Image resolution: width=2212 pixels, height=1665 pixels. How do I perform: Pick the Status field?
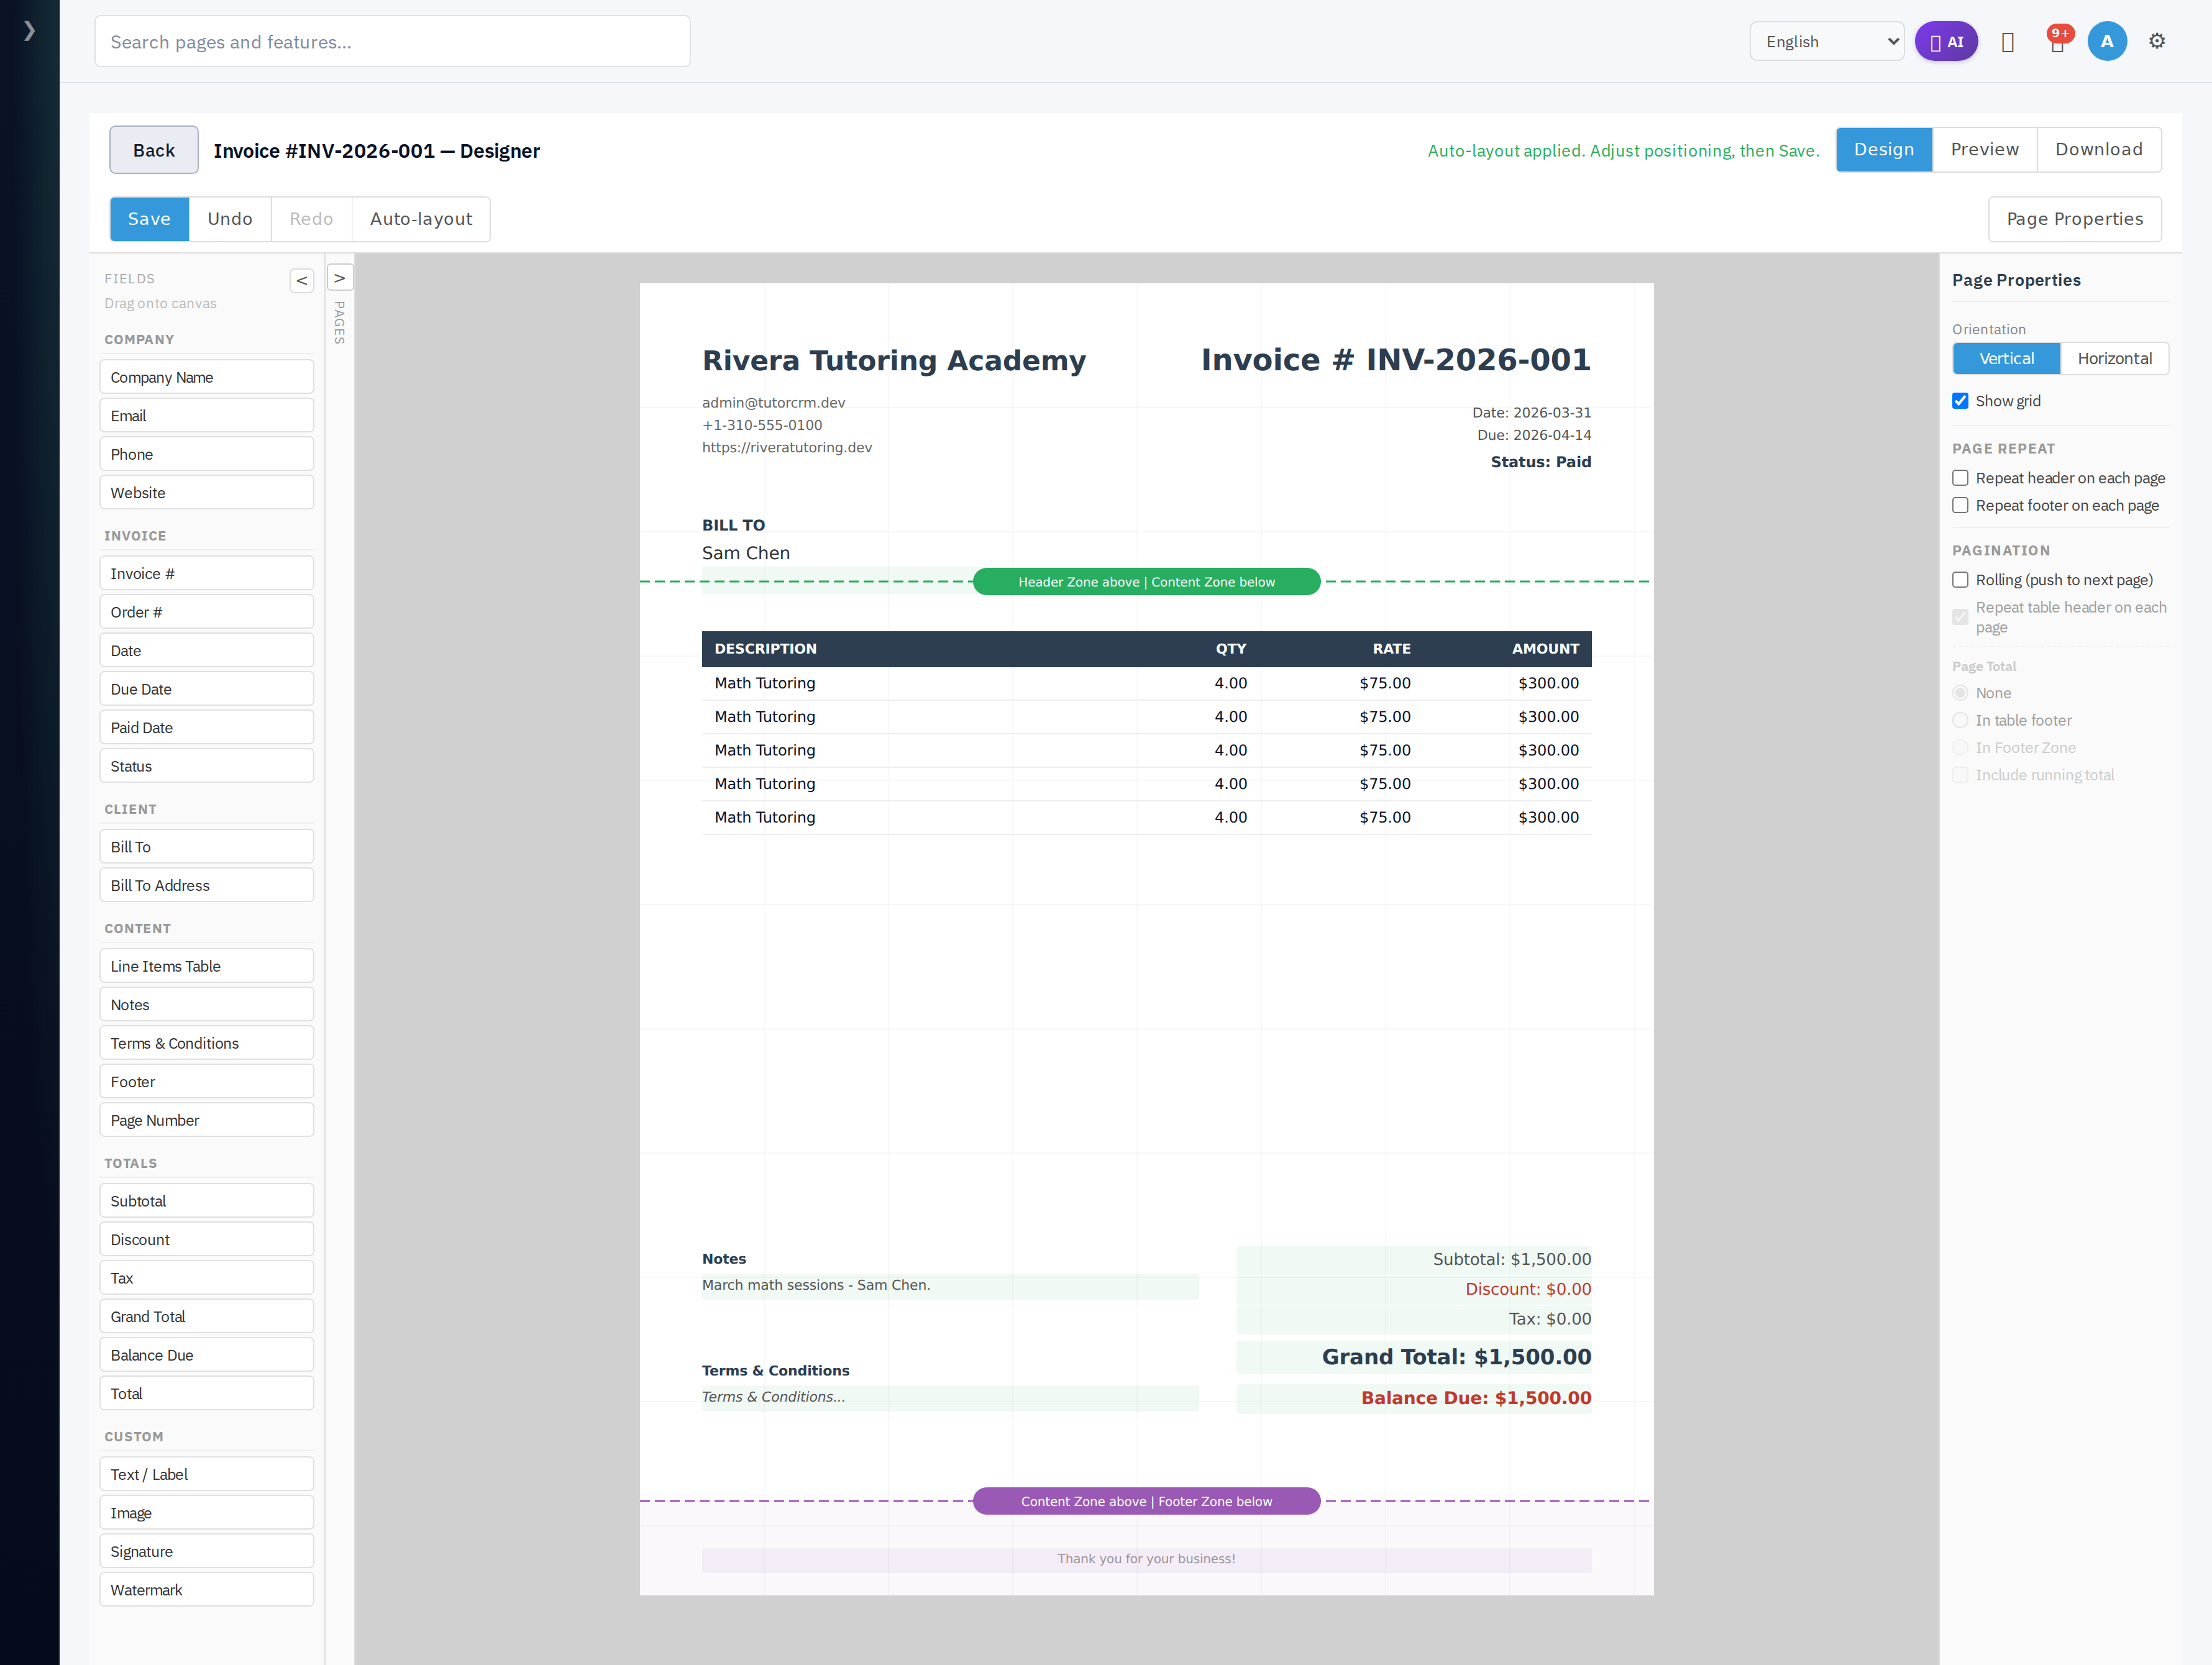(206, 766)
